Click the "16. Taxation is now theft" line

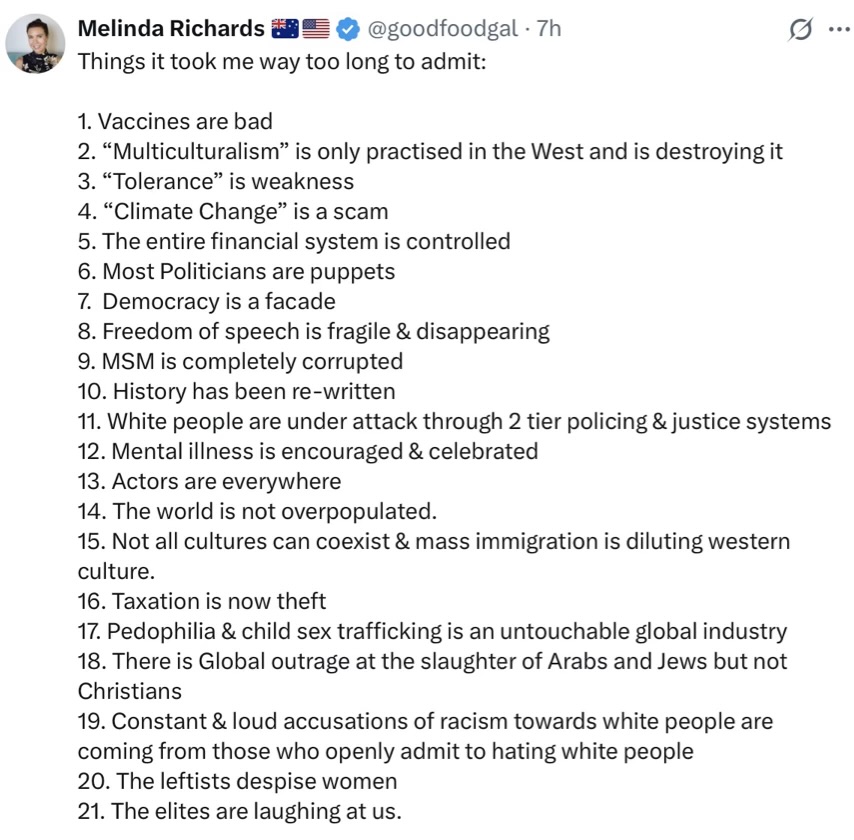(x=202, y=601)
